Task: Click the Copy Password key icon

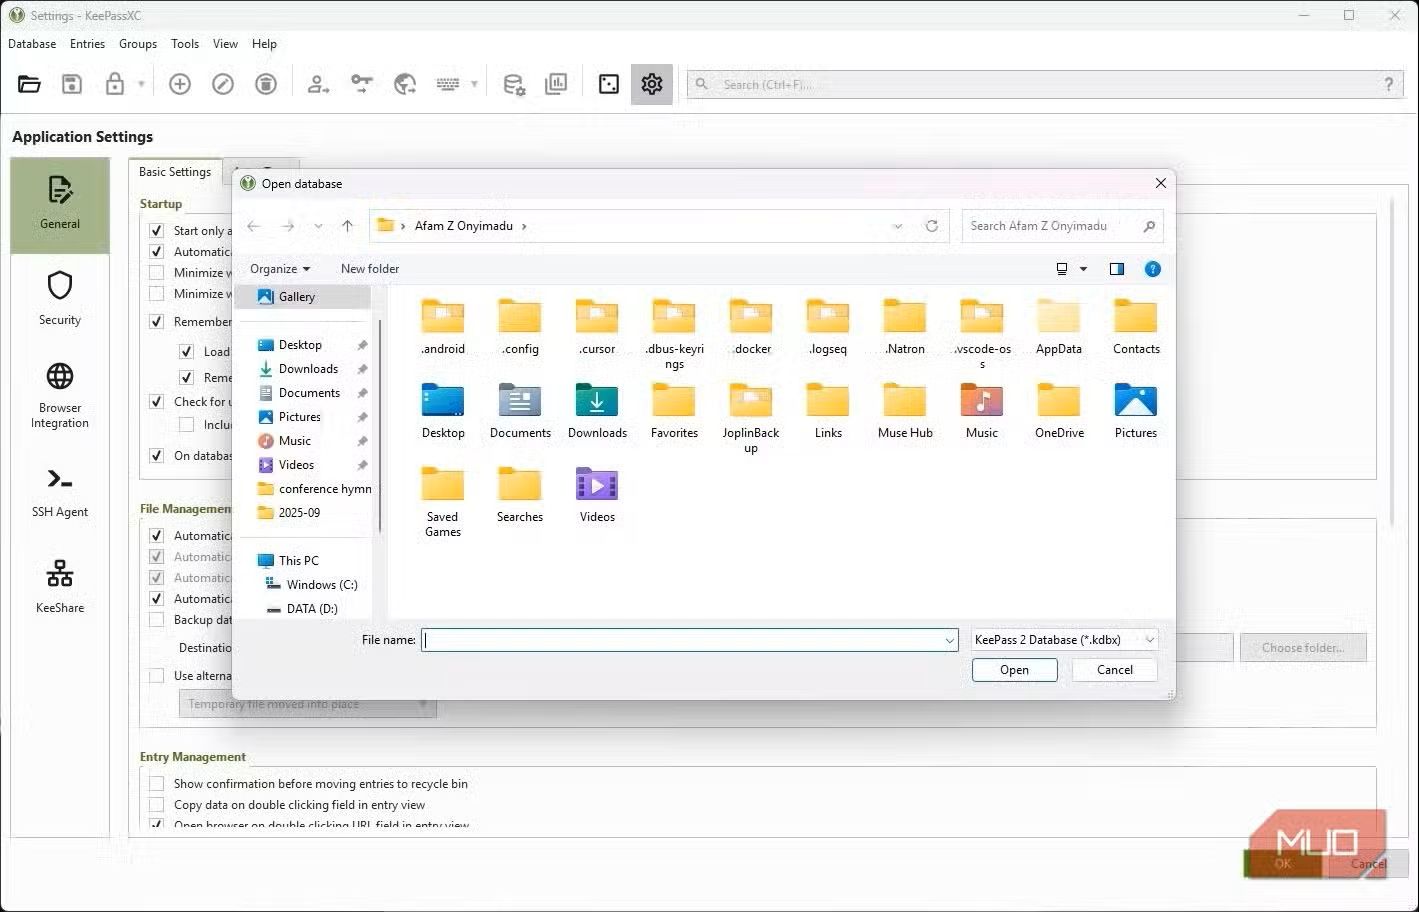Action: point(361,84)
